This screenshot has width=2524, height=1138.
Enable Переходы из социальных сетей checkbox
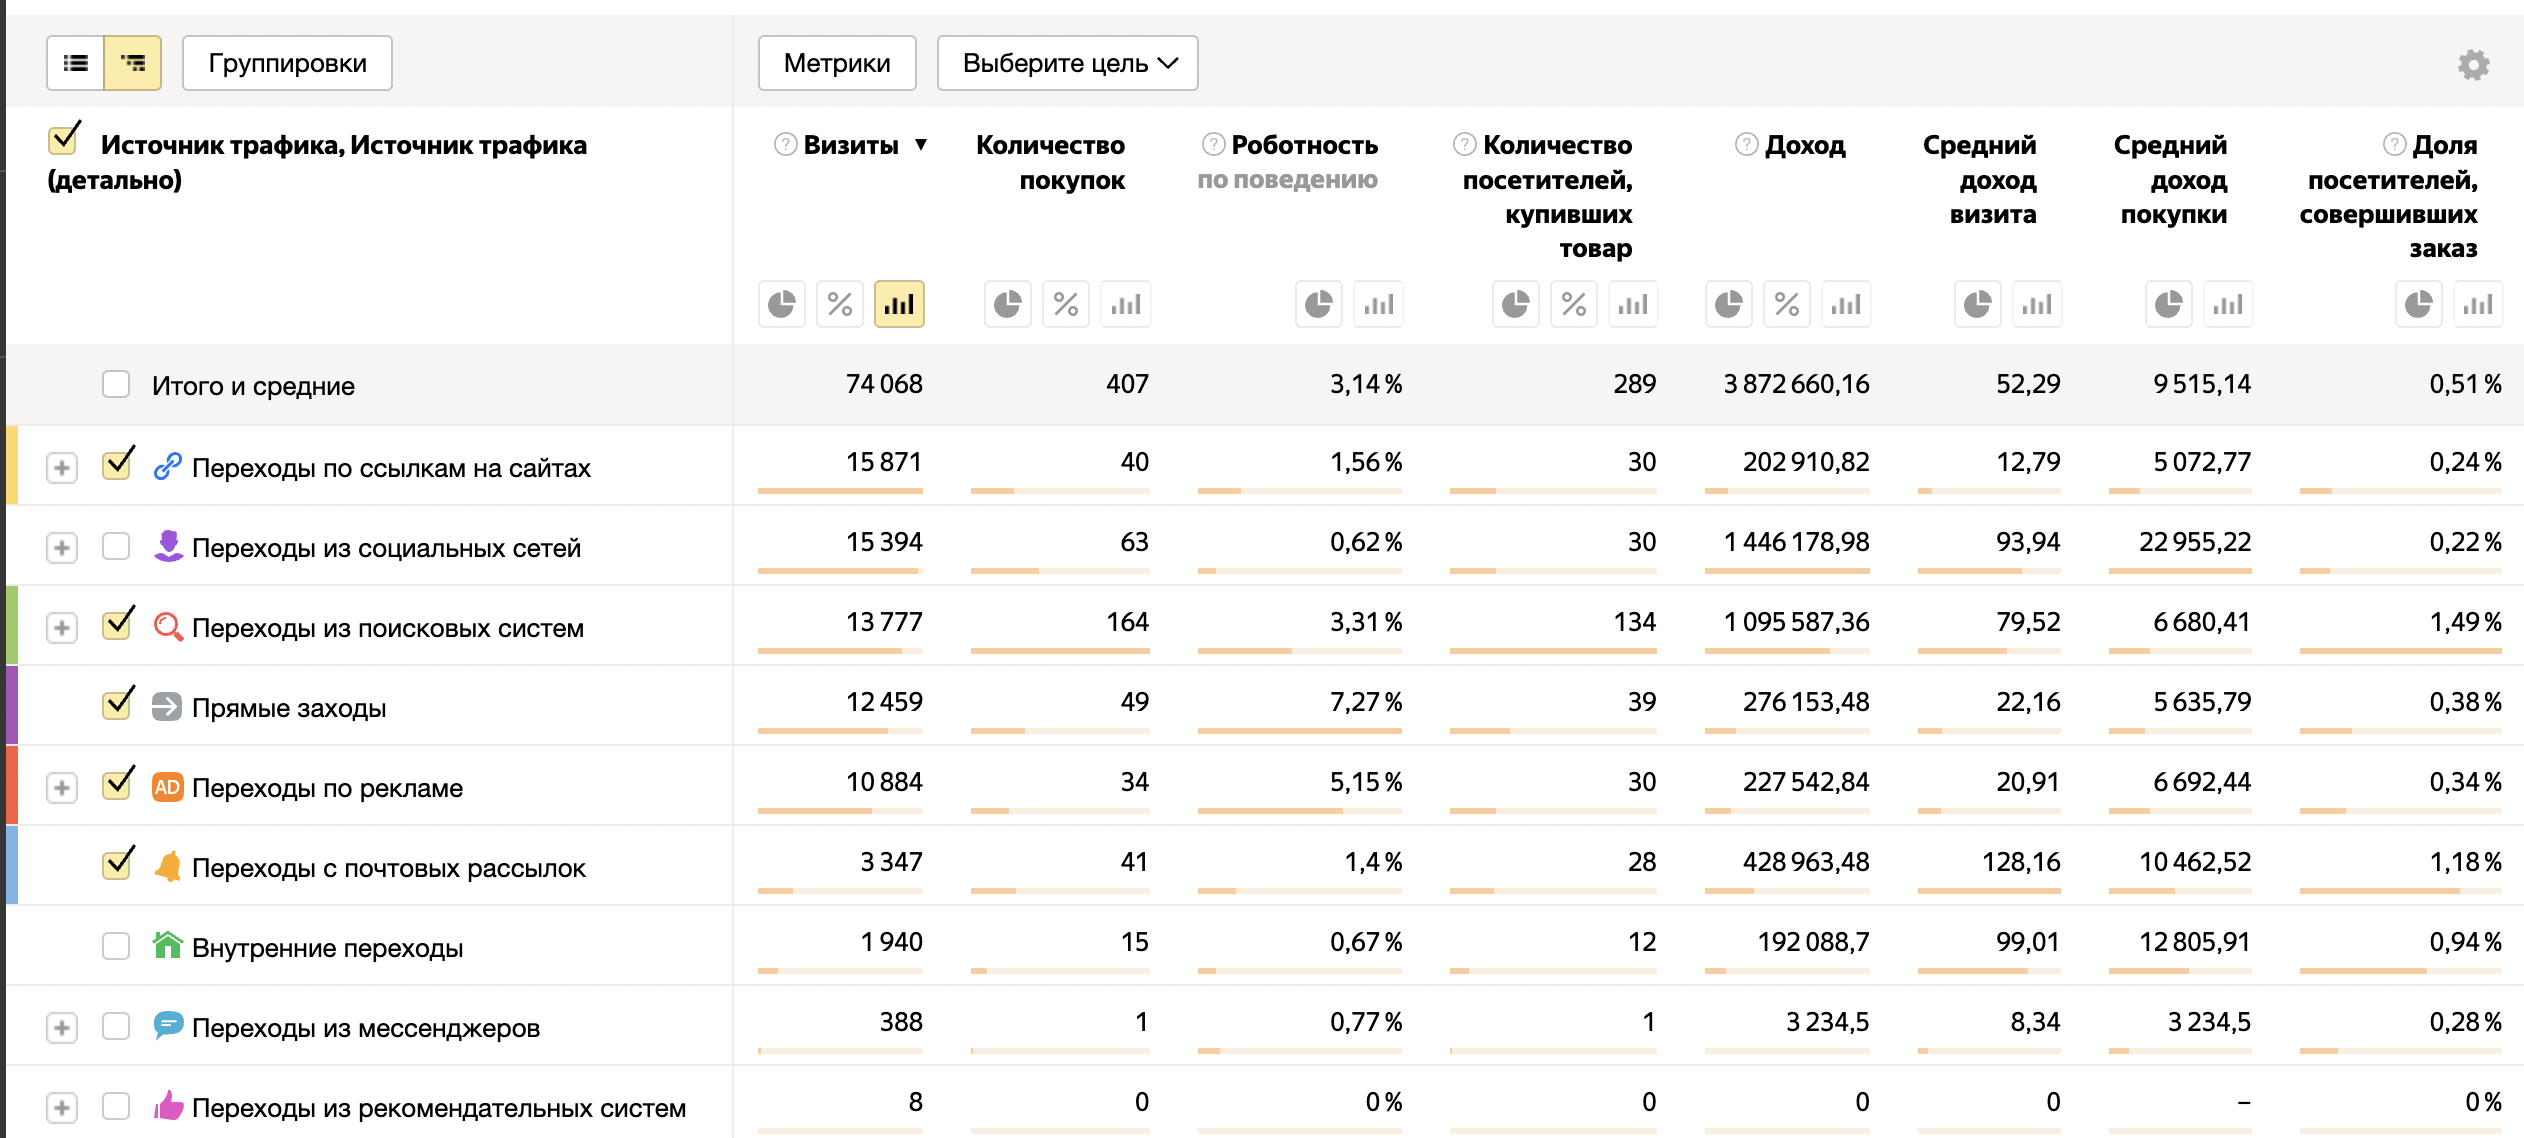pos(116,546)
